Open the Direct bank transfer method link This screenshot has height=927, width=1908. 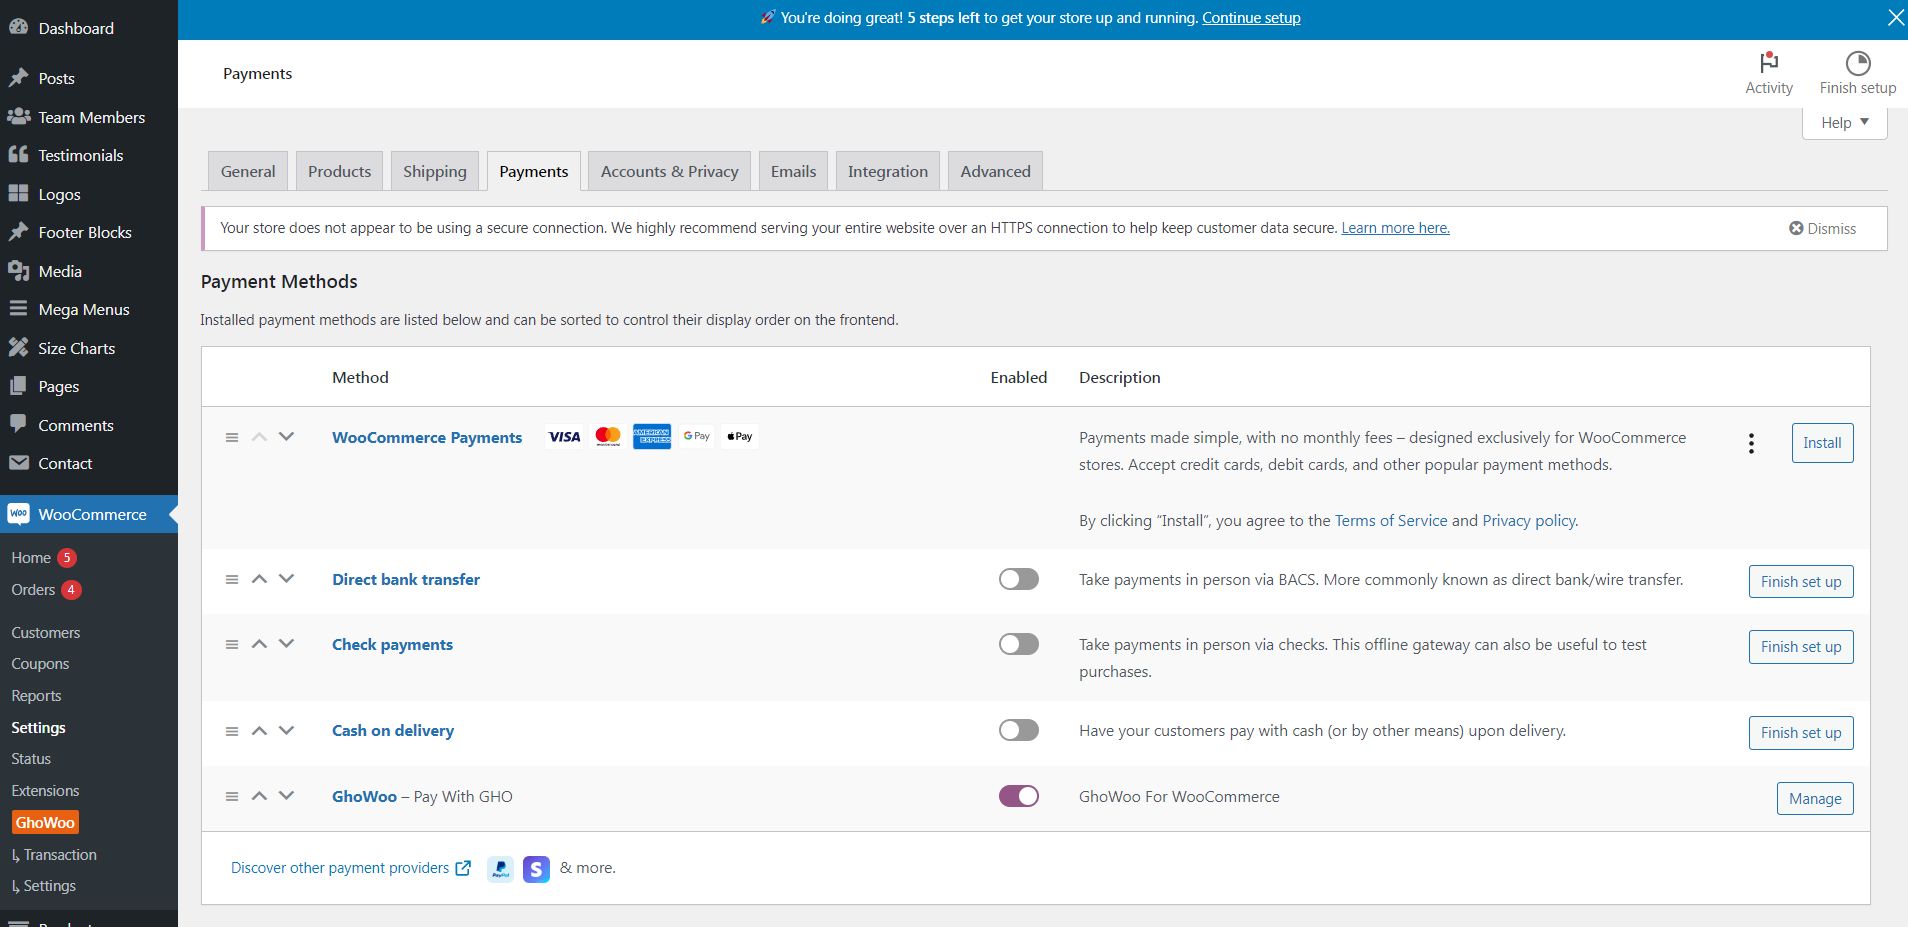click(406, 579)
